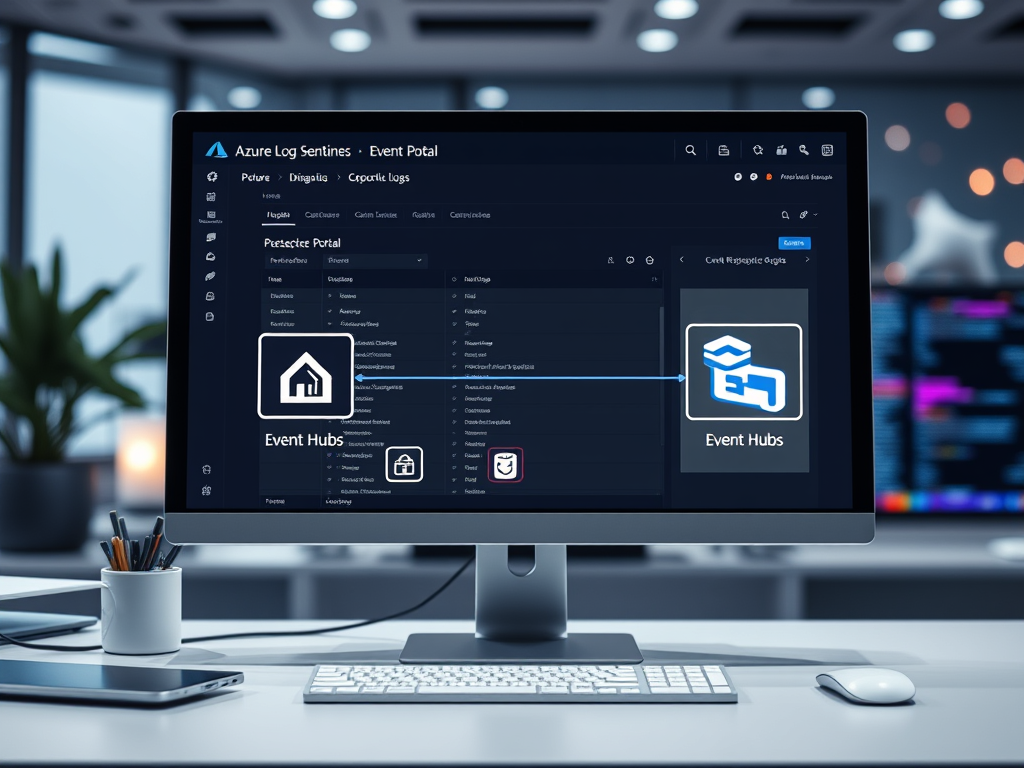Click the gear icon atop left sidebar
Screen dimensions: 1024x768
point(212,176)
